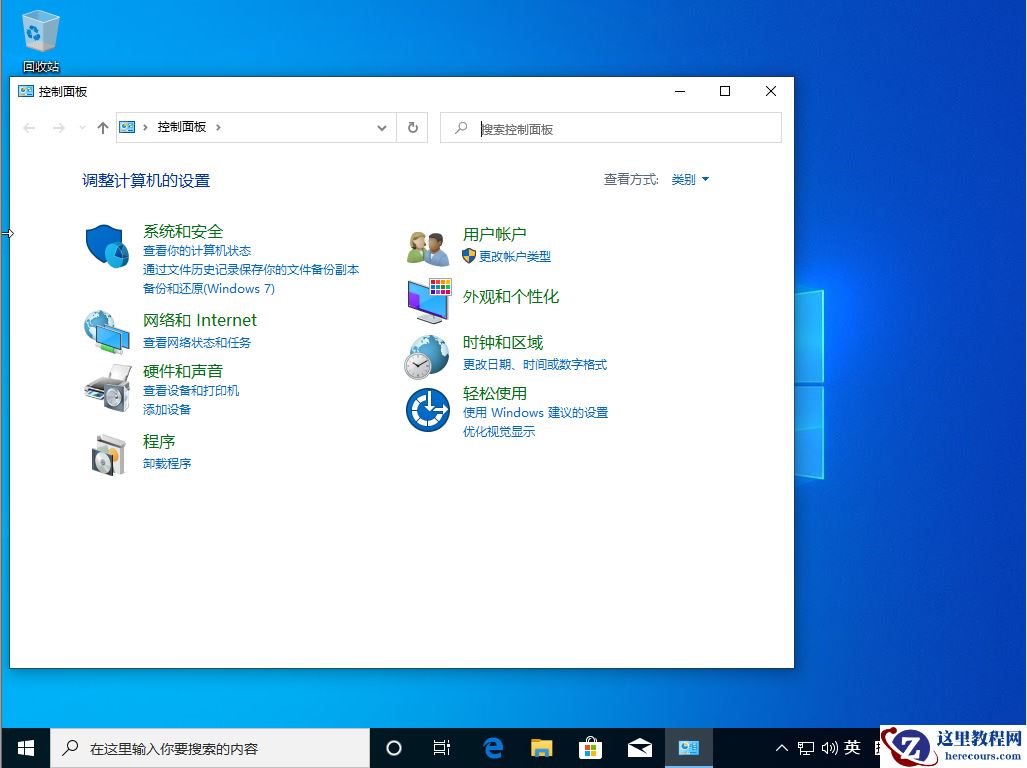Open the 时钟和区域 clock icon
The width and height of the screenshot is (1027, 768).
tap(427, 355)
